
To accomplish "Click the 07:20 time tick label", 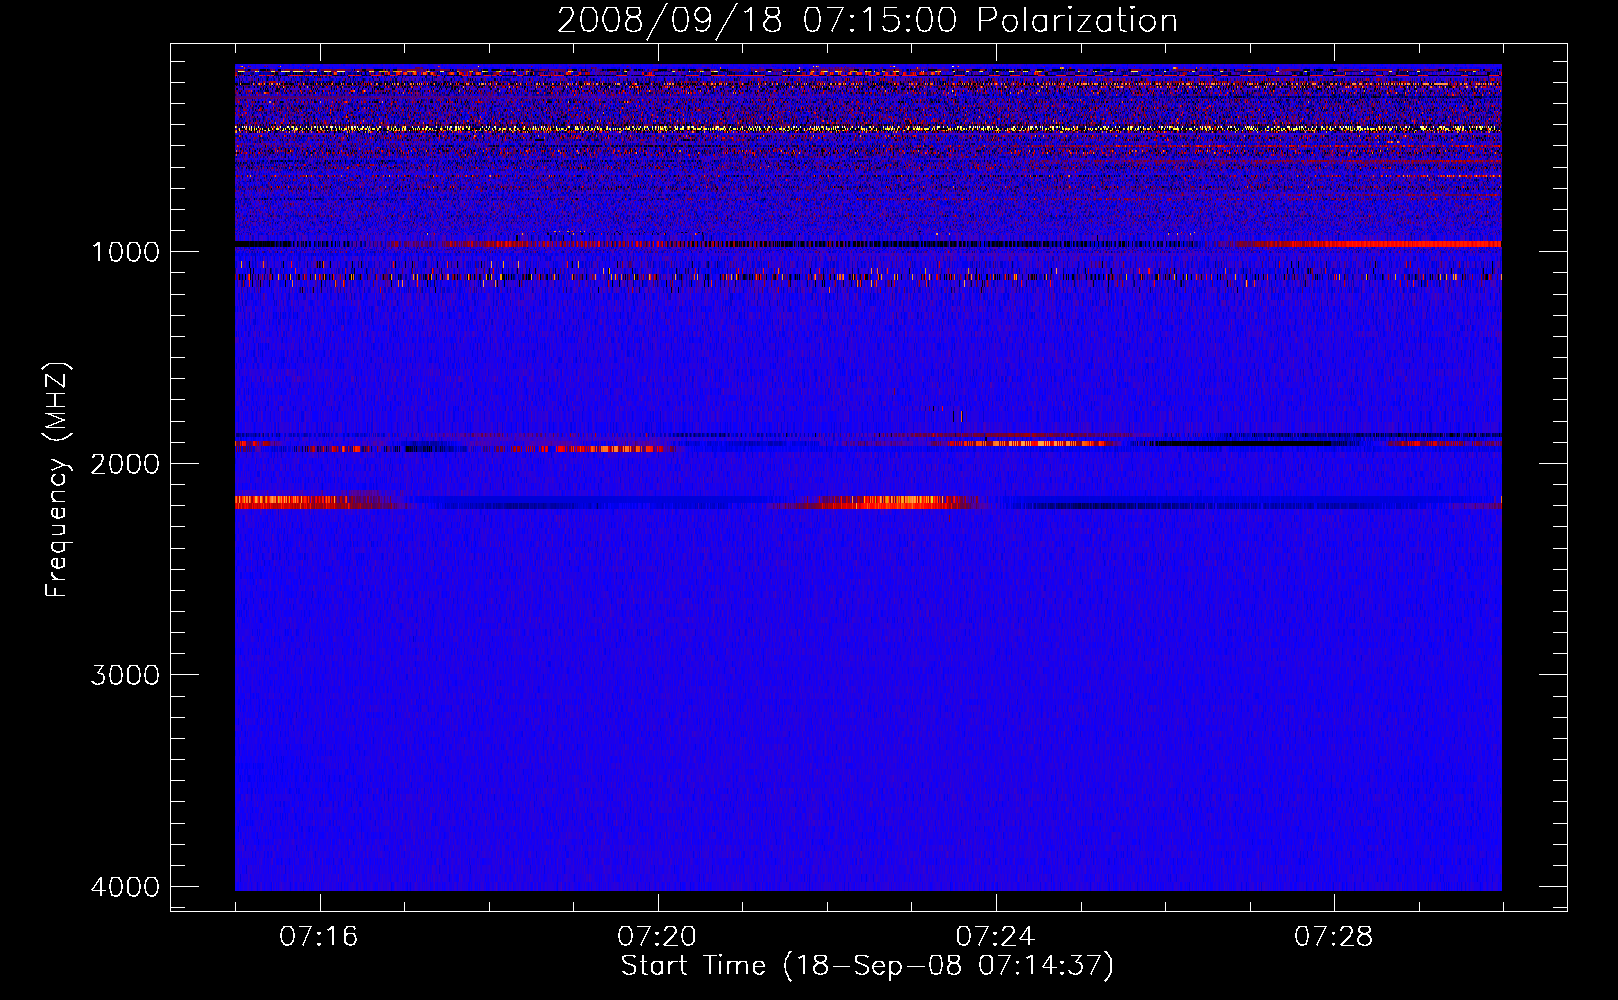I will coord(657,936).
